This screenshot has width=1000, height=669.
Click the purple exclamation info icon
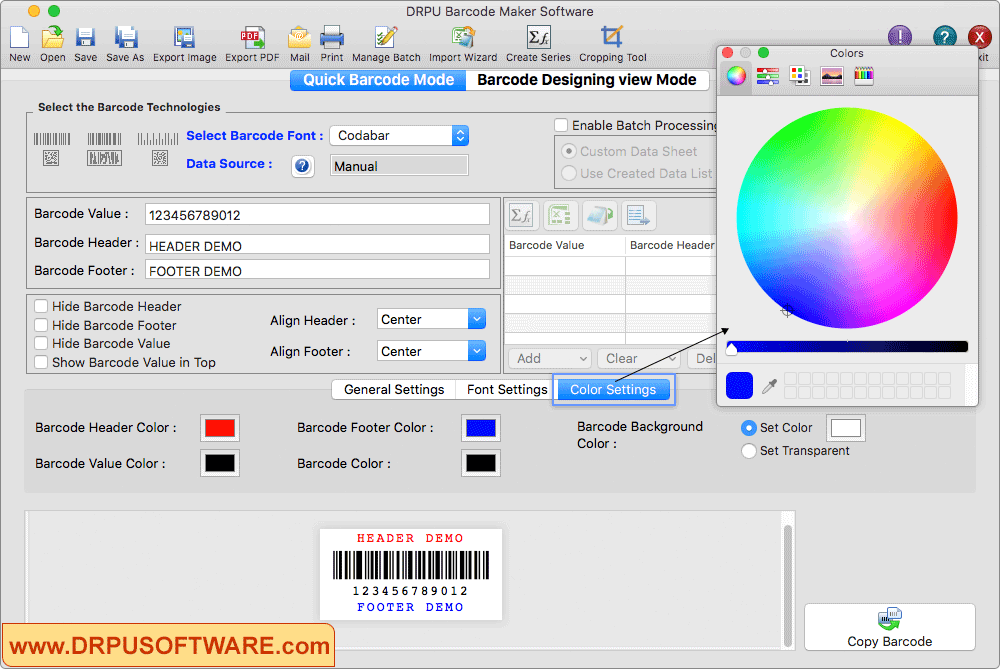pyautogui.click(x=900, y=36)
